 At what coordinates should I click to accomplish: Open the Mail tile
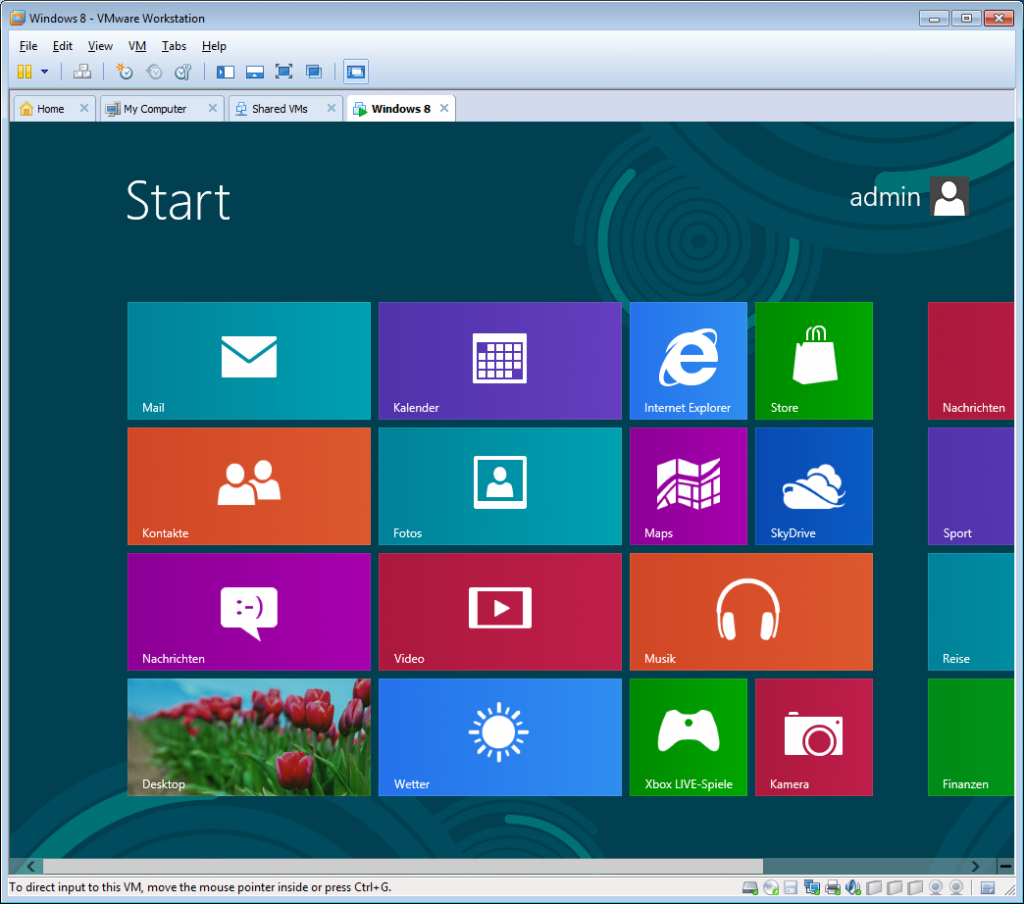tap(249, 361)
